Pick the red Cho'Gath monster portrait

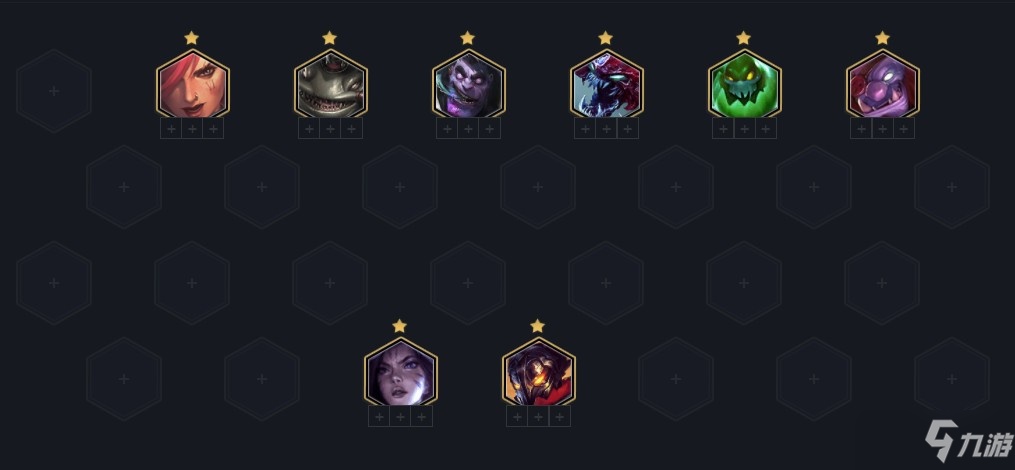(x=606, y=84)
